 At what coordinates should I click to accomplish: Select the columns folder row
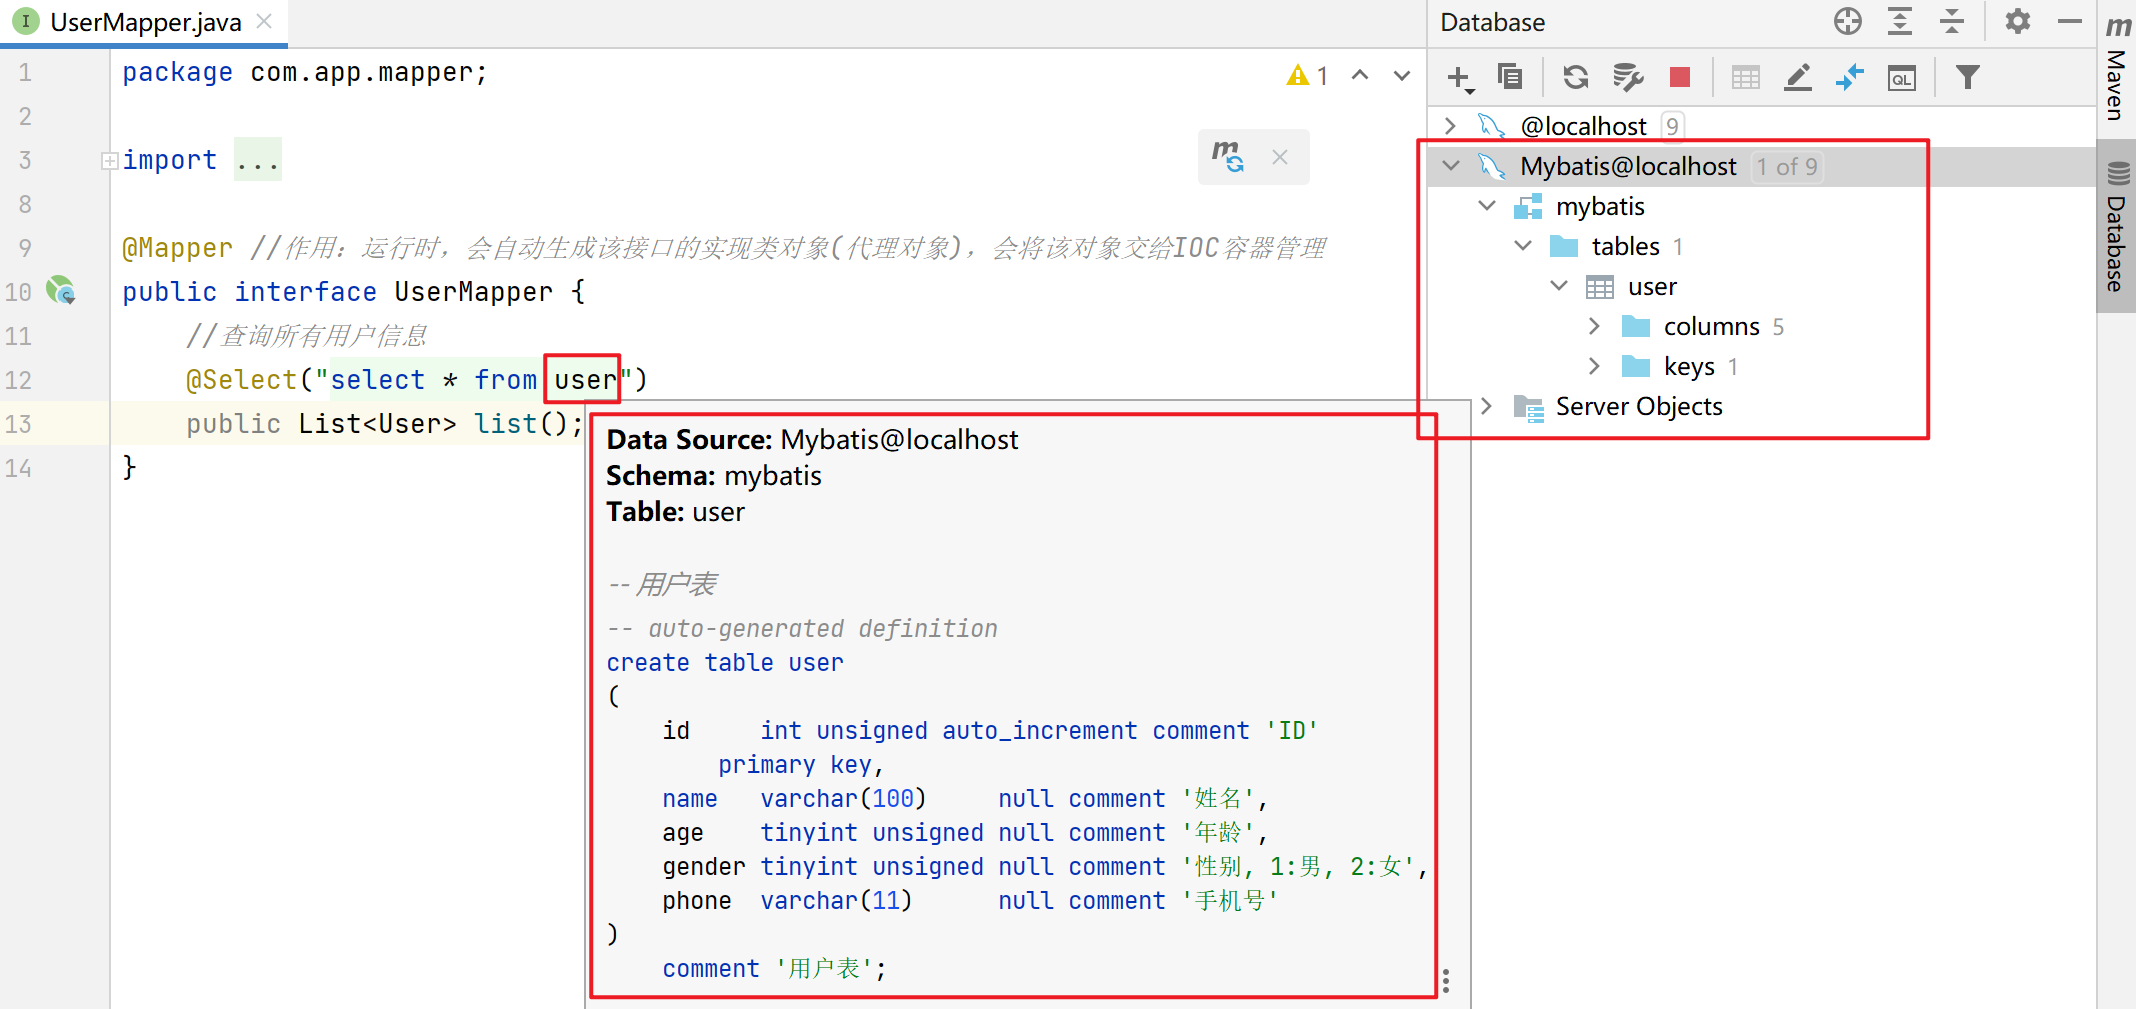click(1762, 326)
